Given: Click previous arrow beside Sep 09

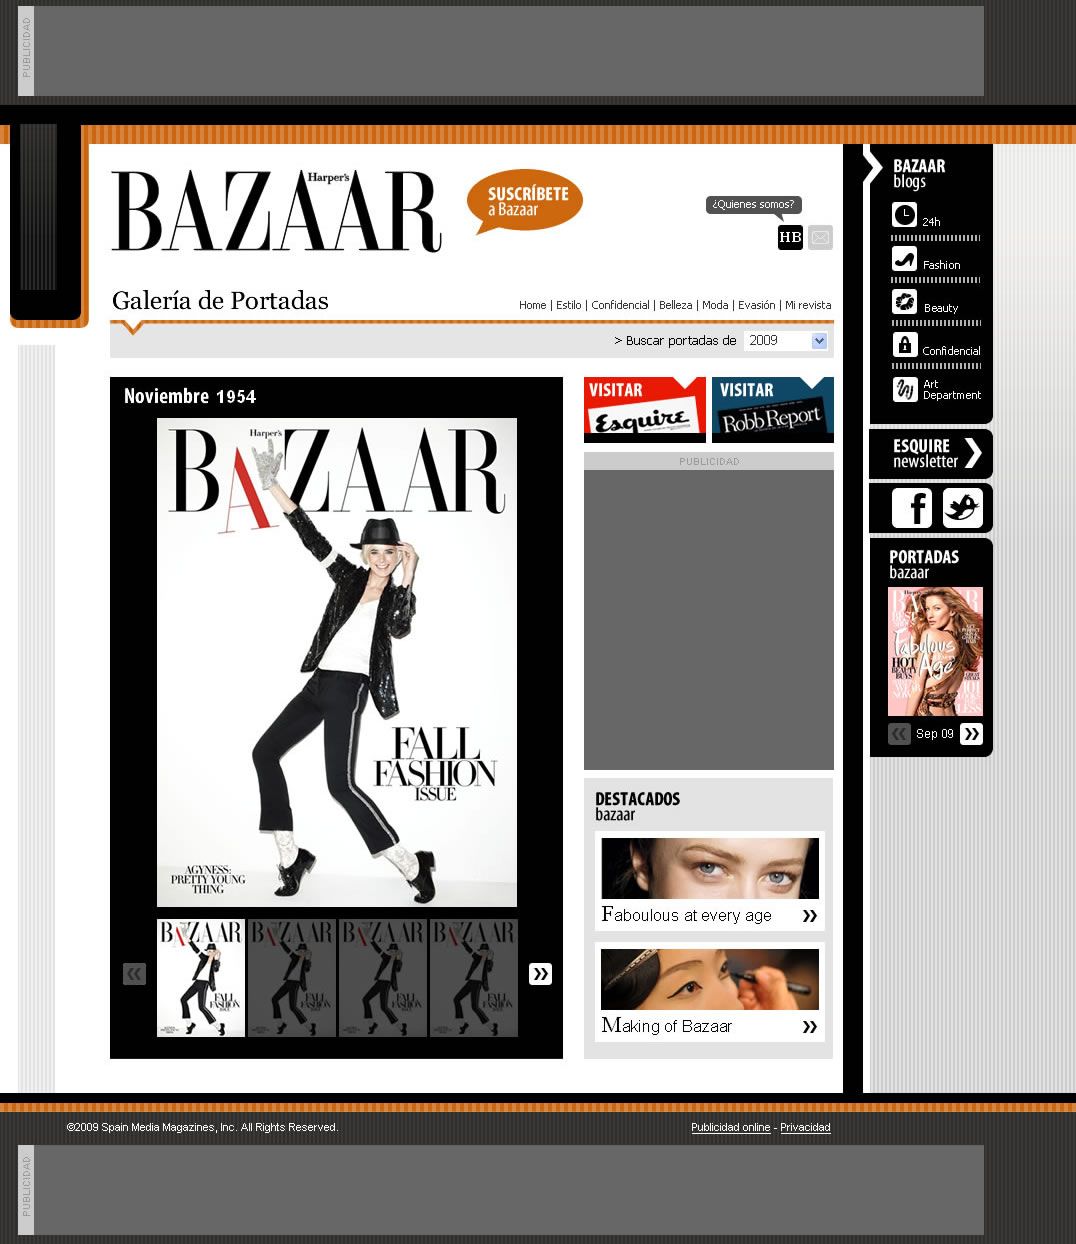Looking at the screenshot, I should pyautogui.click(x=899, y=734).
